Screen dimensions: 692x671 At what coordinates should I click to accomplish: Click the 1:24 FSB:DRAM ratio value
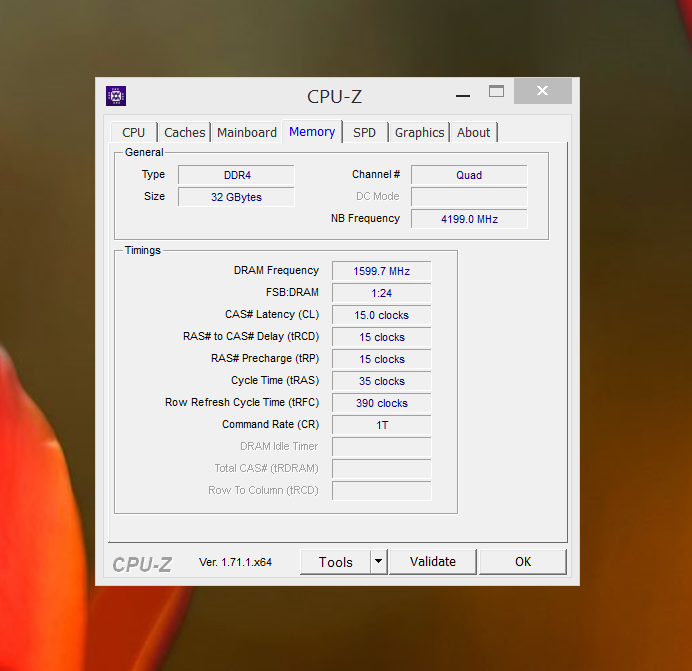(382, 293)
